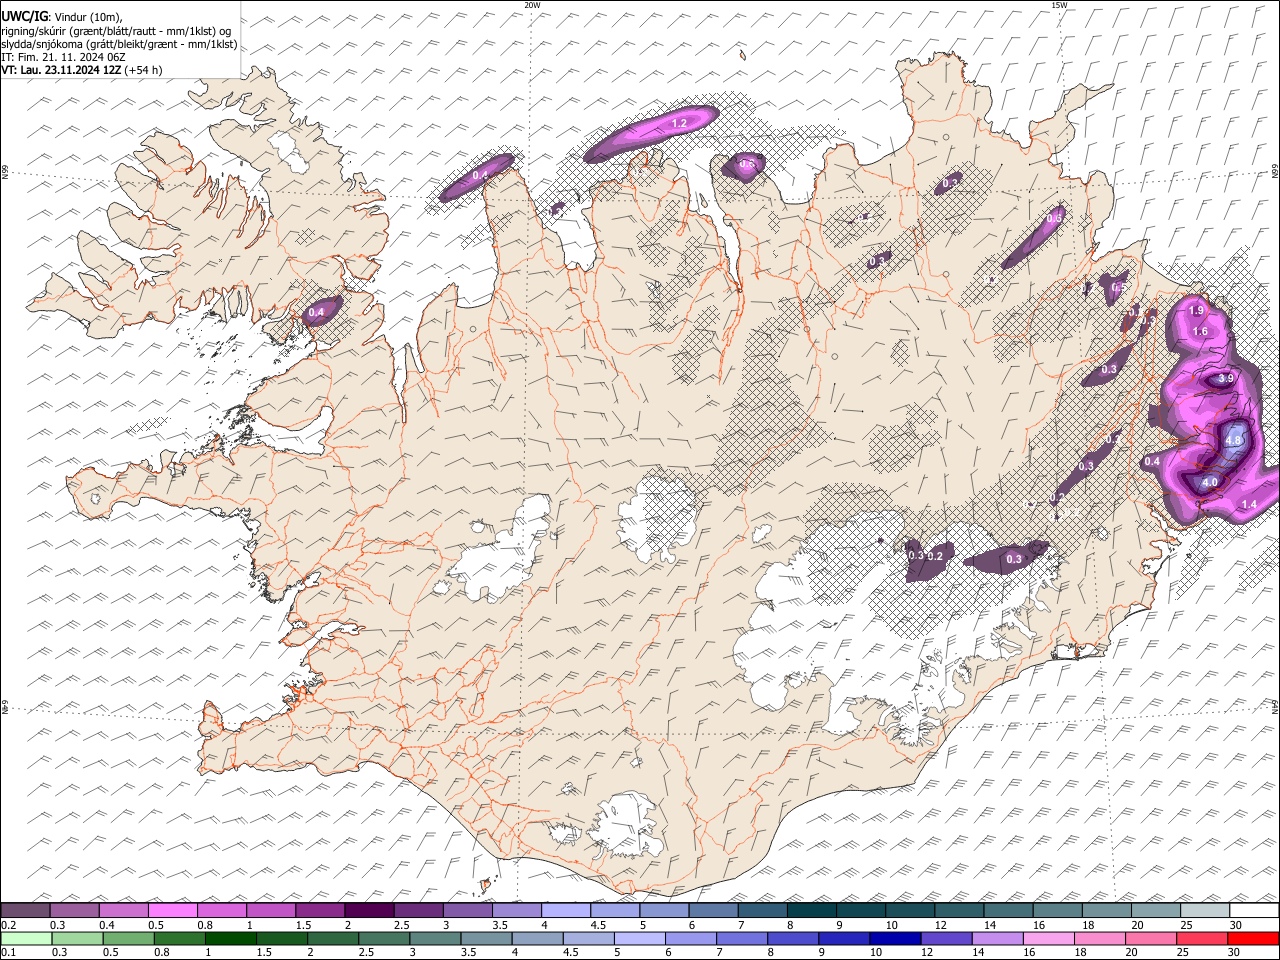Image resolution: width=1280 pixels, height=960 pixels.
Task: Select top-row legend swatch labeled 12
Action: tap(957, 911)
